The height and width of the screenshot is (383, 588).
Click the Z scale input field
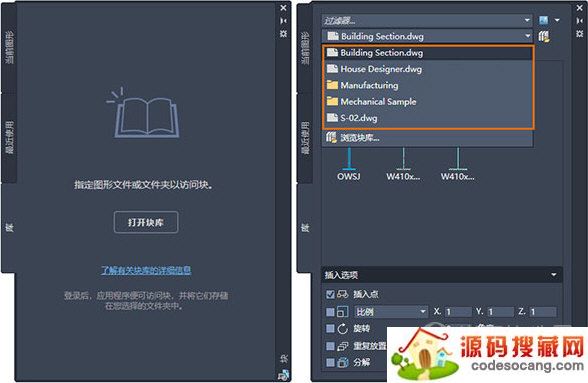(543, 312)
